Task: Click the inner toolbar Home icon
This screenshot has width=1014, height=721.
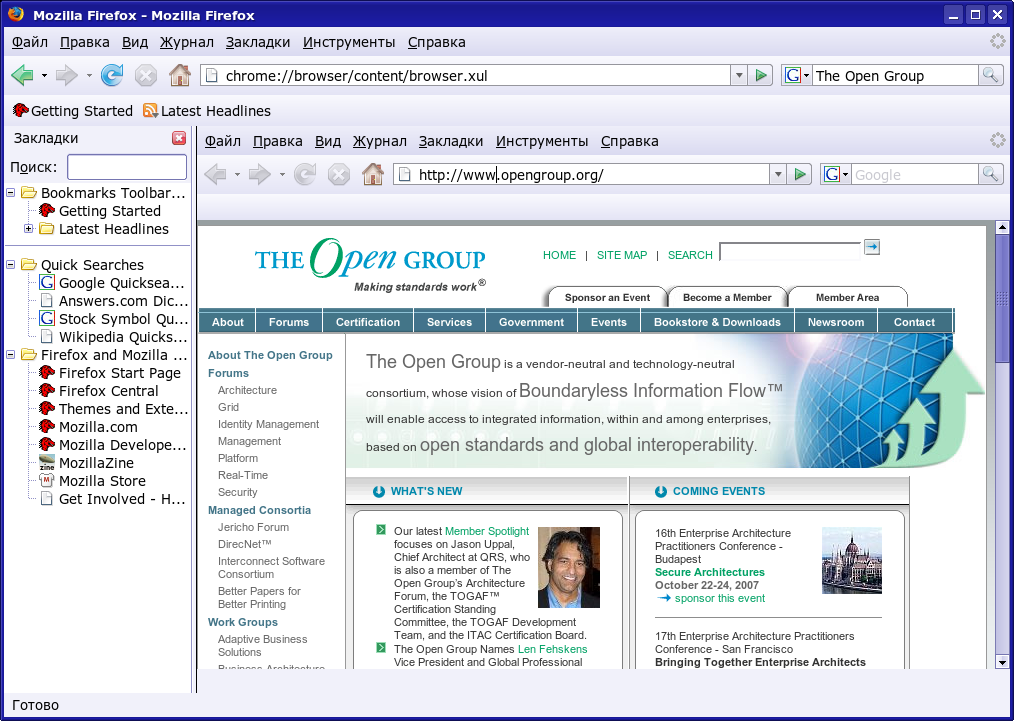Action: [x=372, y=174]
